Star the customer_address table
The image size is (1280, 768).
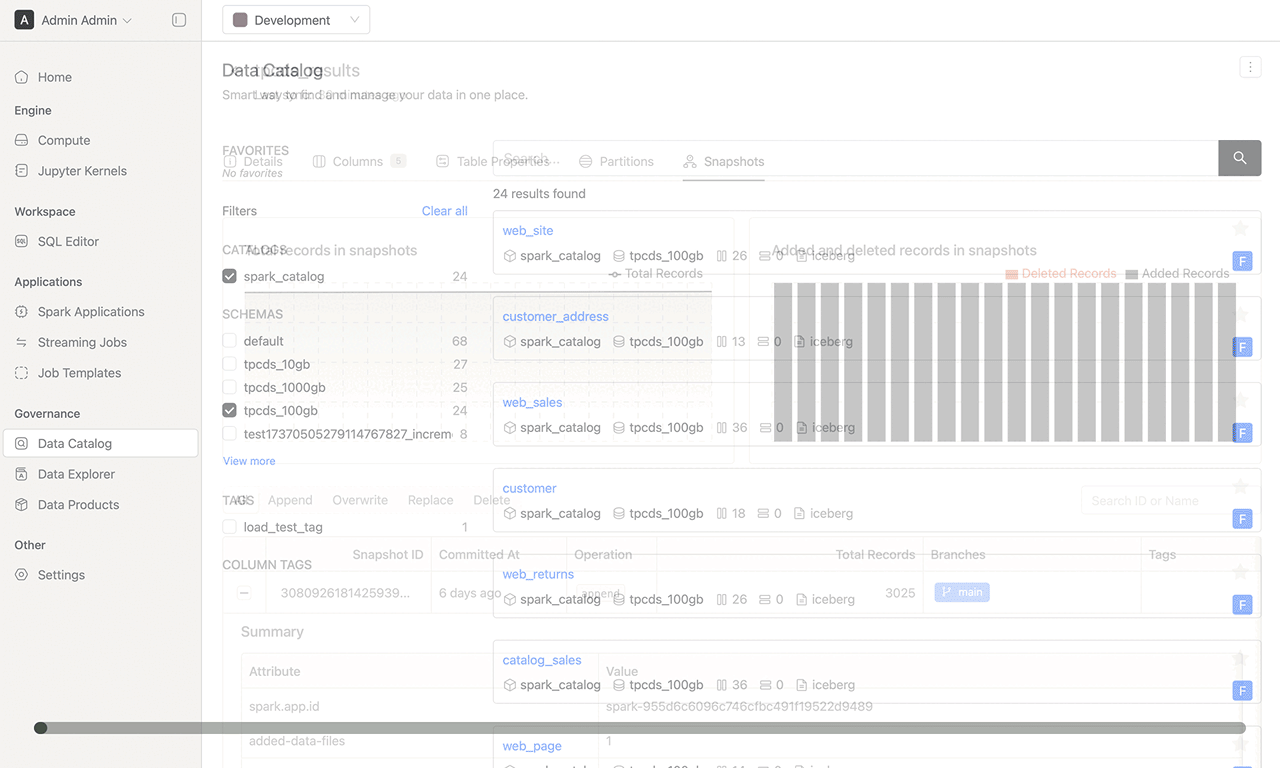[1241, 315]
